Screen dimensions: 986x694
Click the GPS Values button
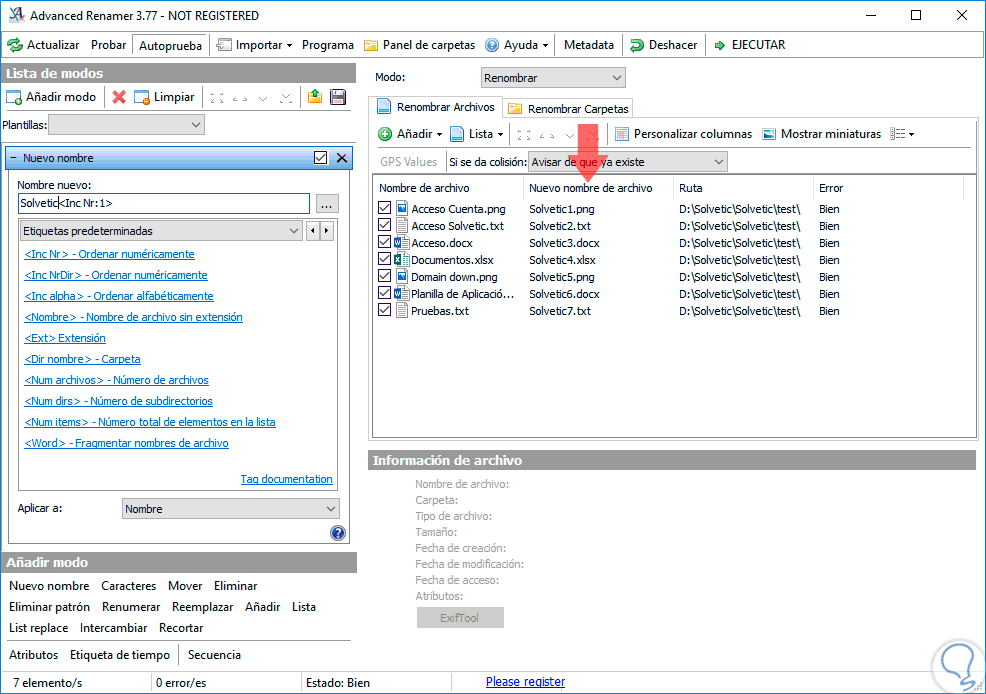(x=408, y=162)
